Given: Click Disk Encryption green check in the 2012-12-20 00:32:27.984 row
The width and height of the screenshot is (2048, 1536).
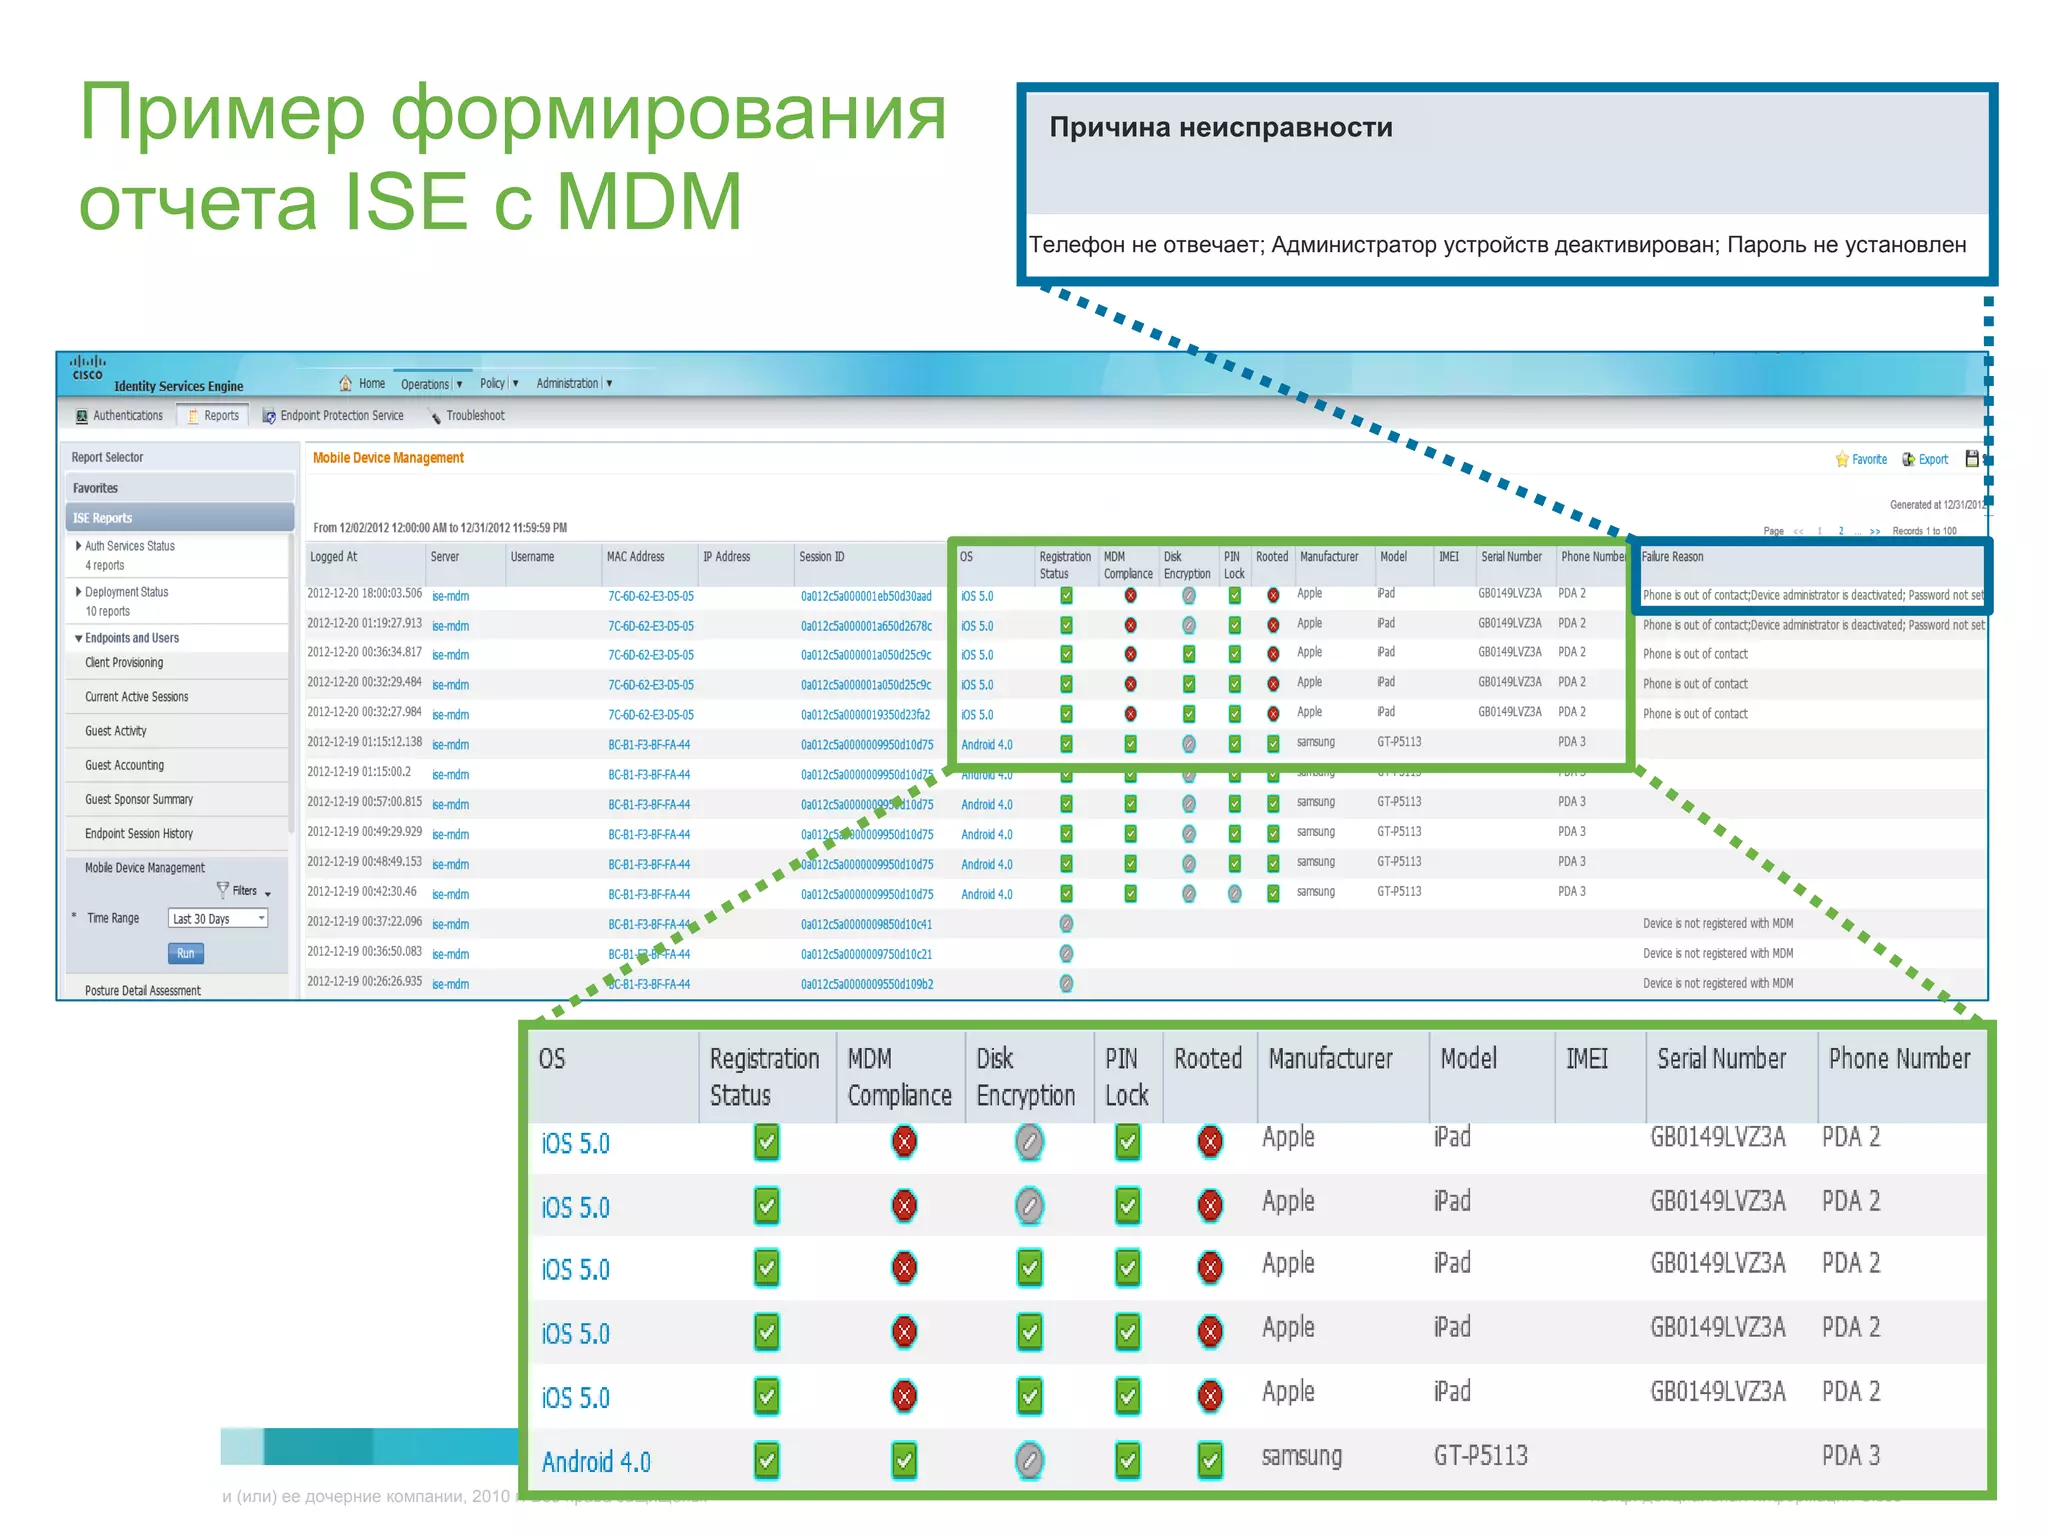Looking at the screenshot, I should tap(1188, 714).
